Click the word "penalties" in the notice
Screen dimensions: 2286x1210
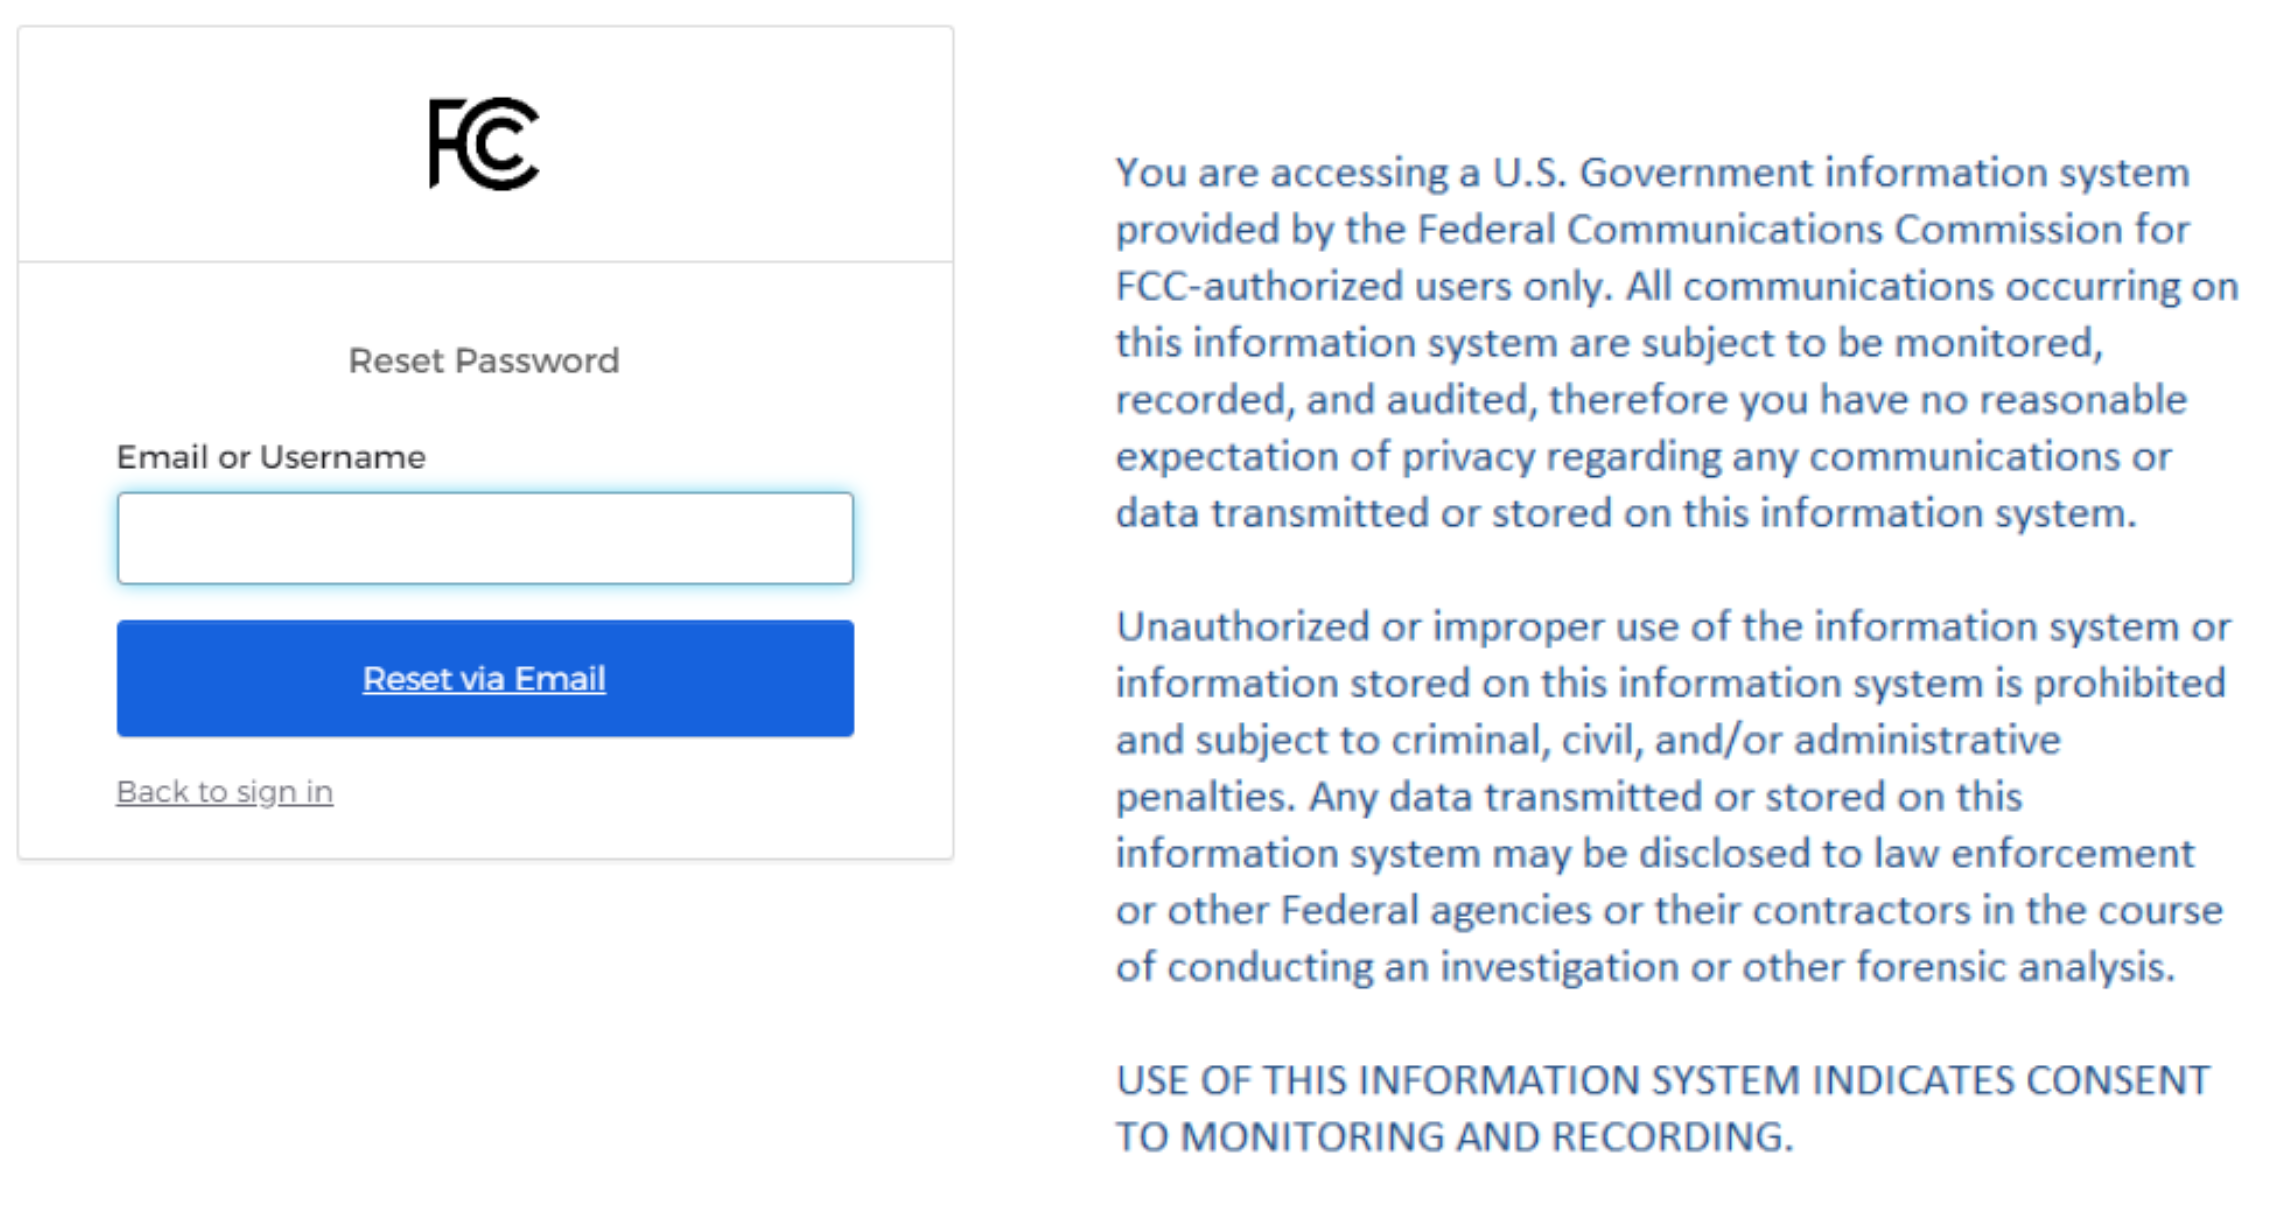(1204, 798)
